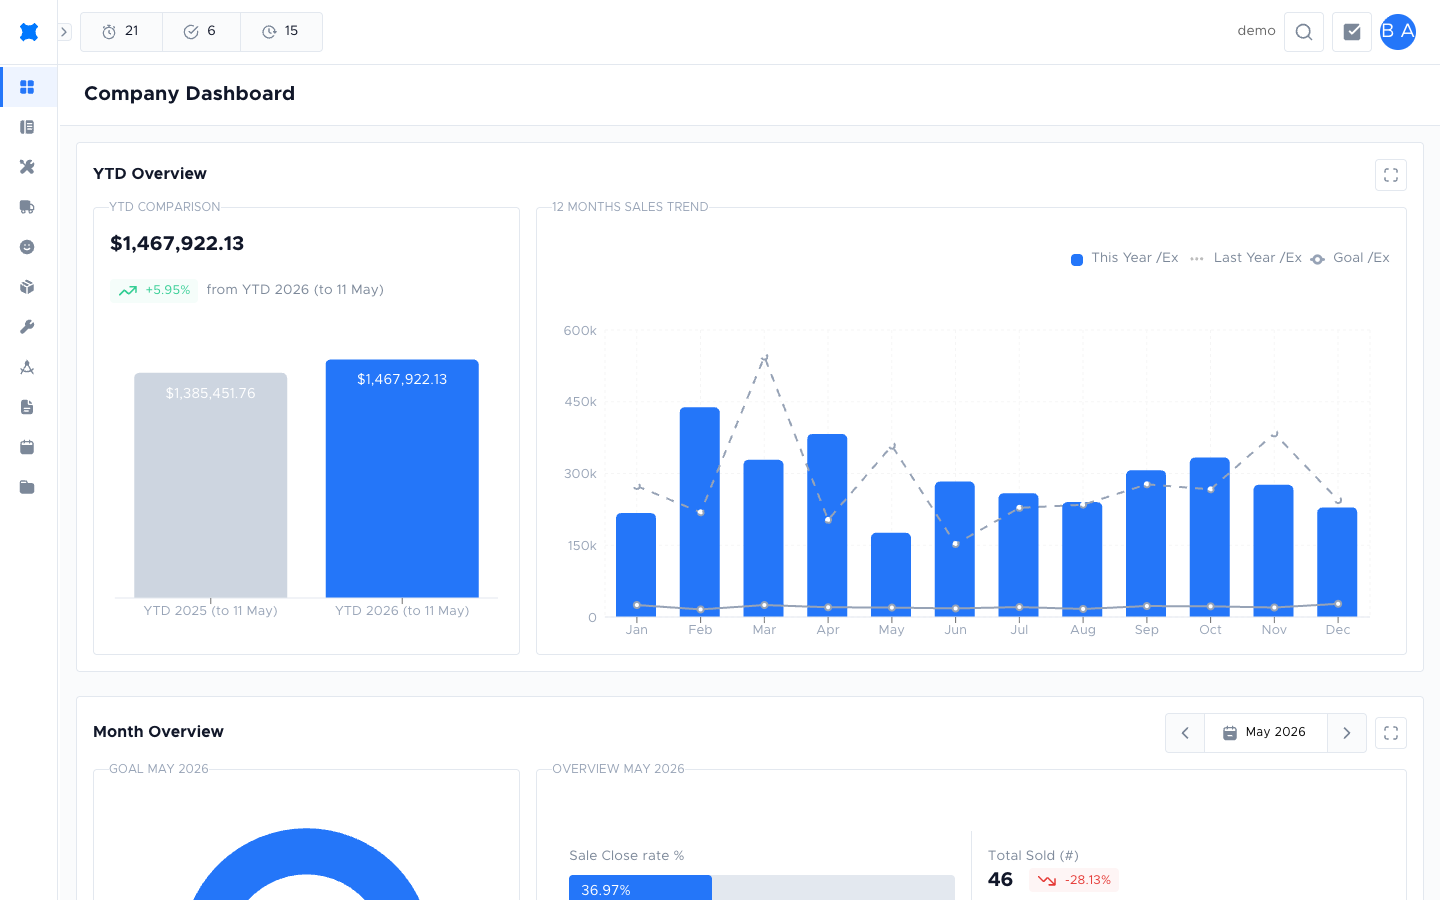Expand YTD Overview to fullscreen
Screen dimensions: 1440x900
click(1391, 175)
